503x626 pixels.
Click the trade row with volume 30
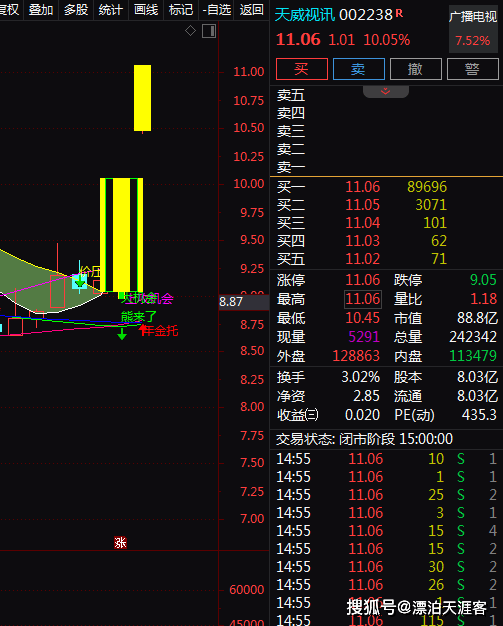click(386, 567)
